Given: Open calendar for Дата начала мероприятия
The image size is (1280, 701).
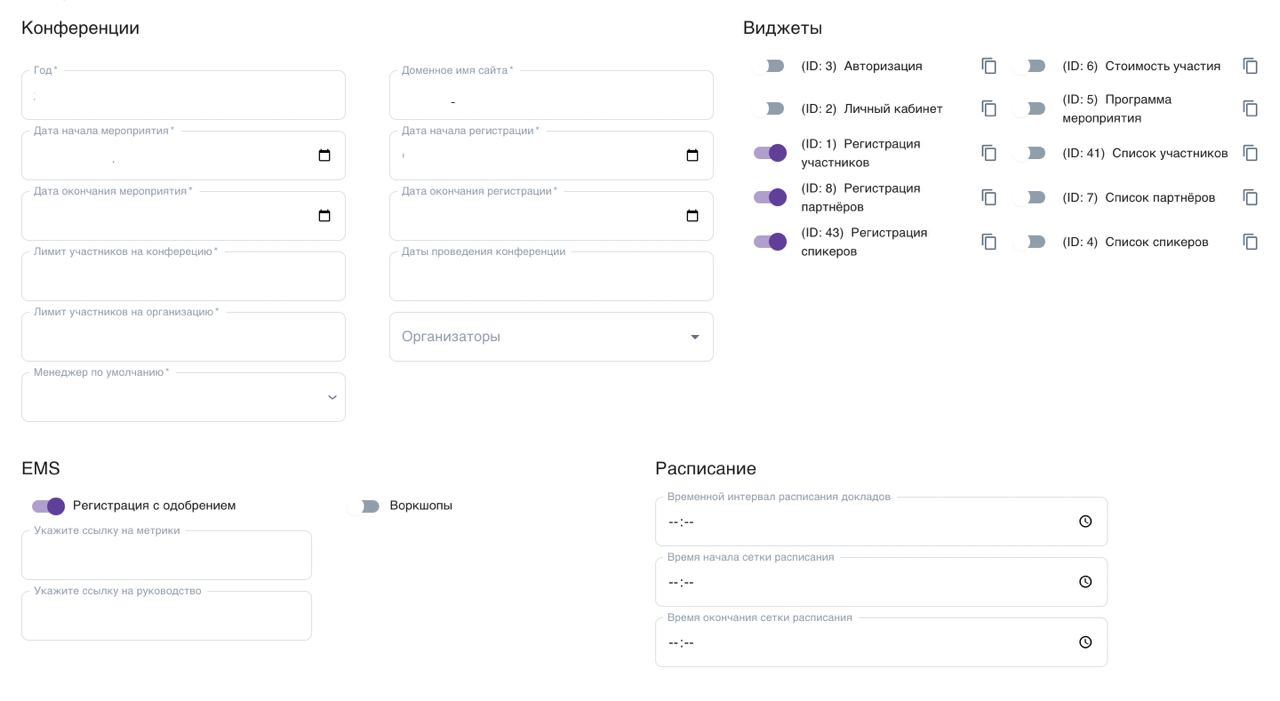Looking at the screenshot, I should point(324,156).
